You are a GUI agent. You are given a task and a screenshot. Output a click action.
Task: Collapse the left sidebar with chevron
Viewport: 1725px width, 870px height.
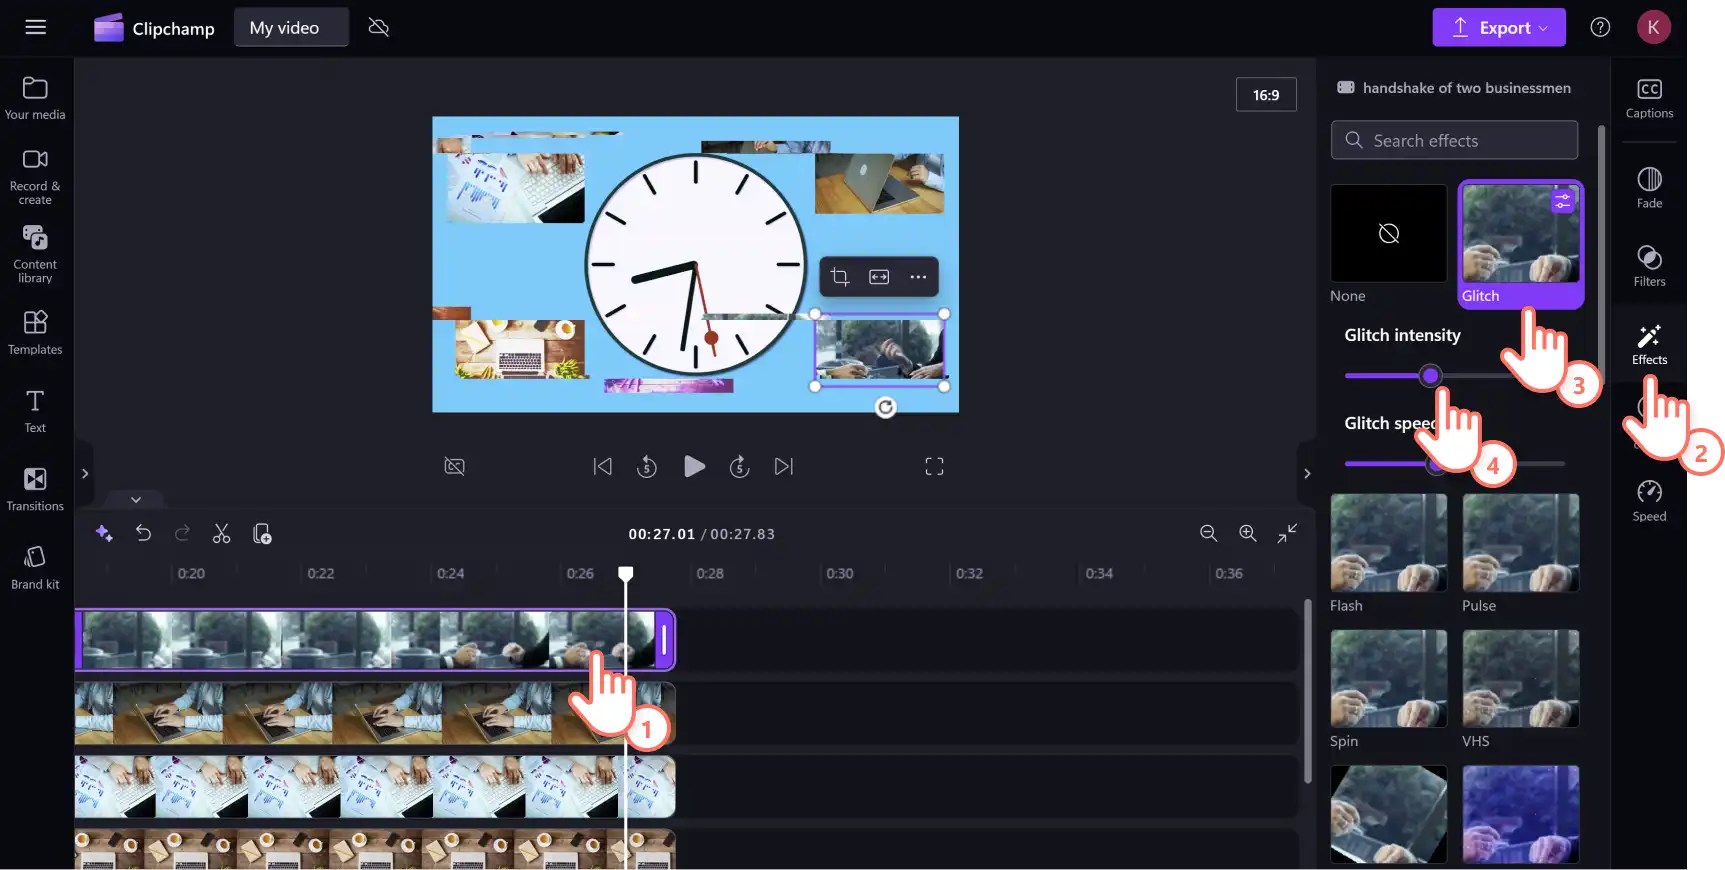[x=85, y=474]
